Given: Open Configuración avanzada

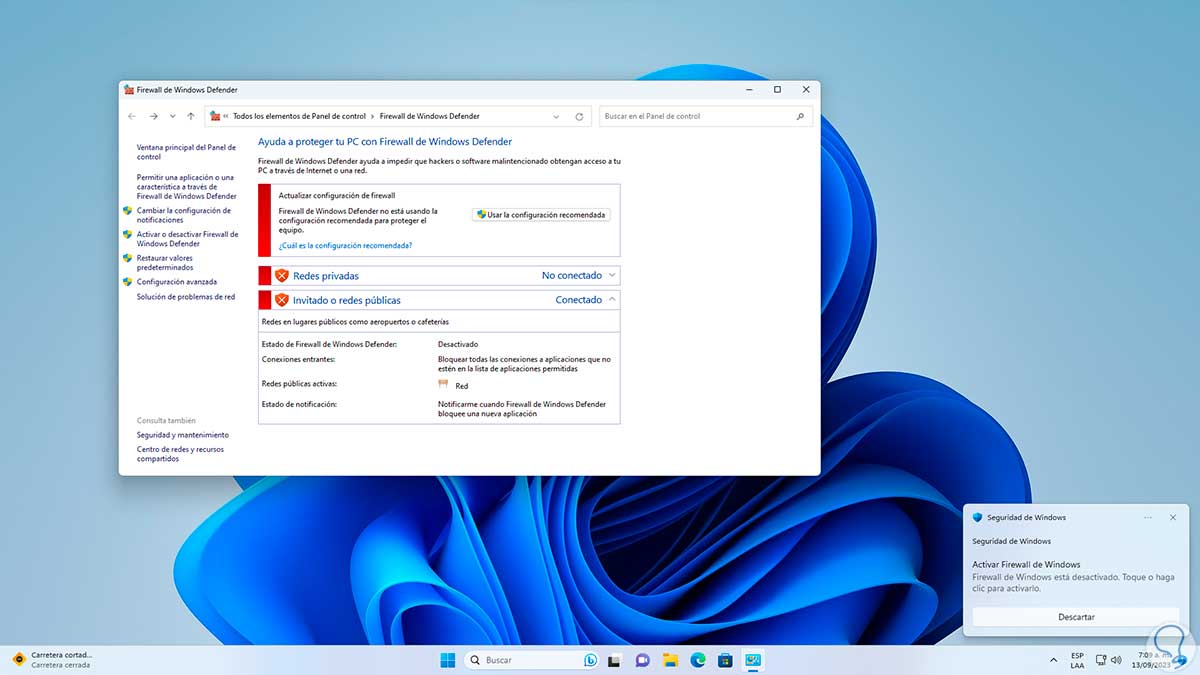Looking at the screenshot, I should (x=177, y=282).
